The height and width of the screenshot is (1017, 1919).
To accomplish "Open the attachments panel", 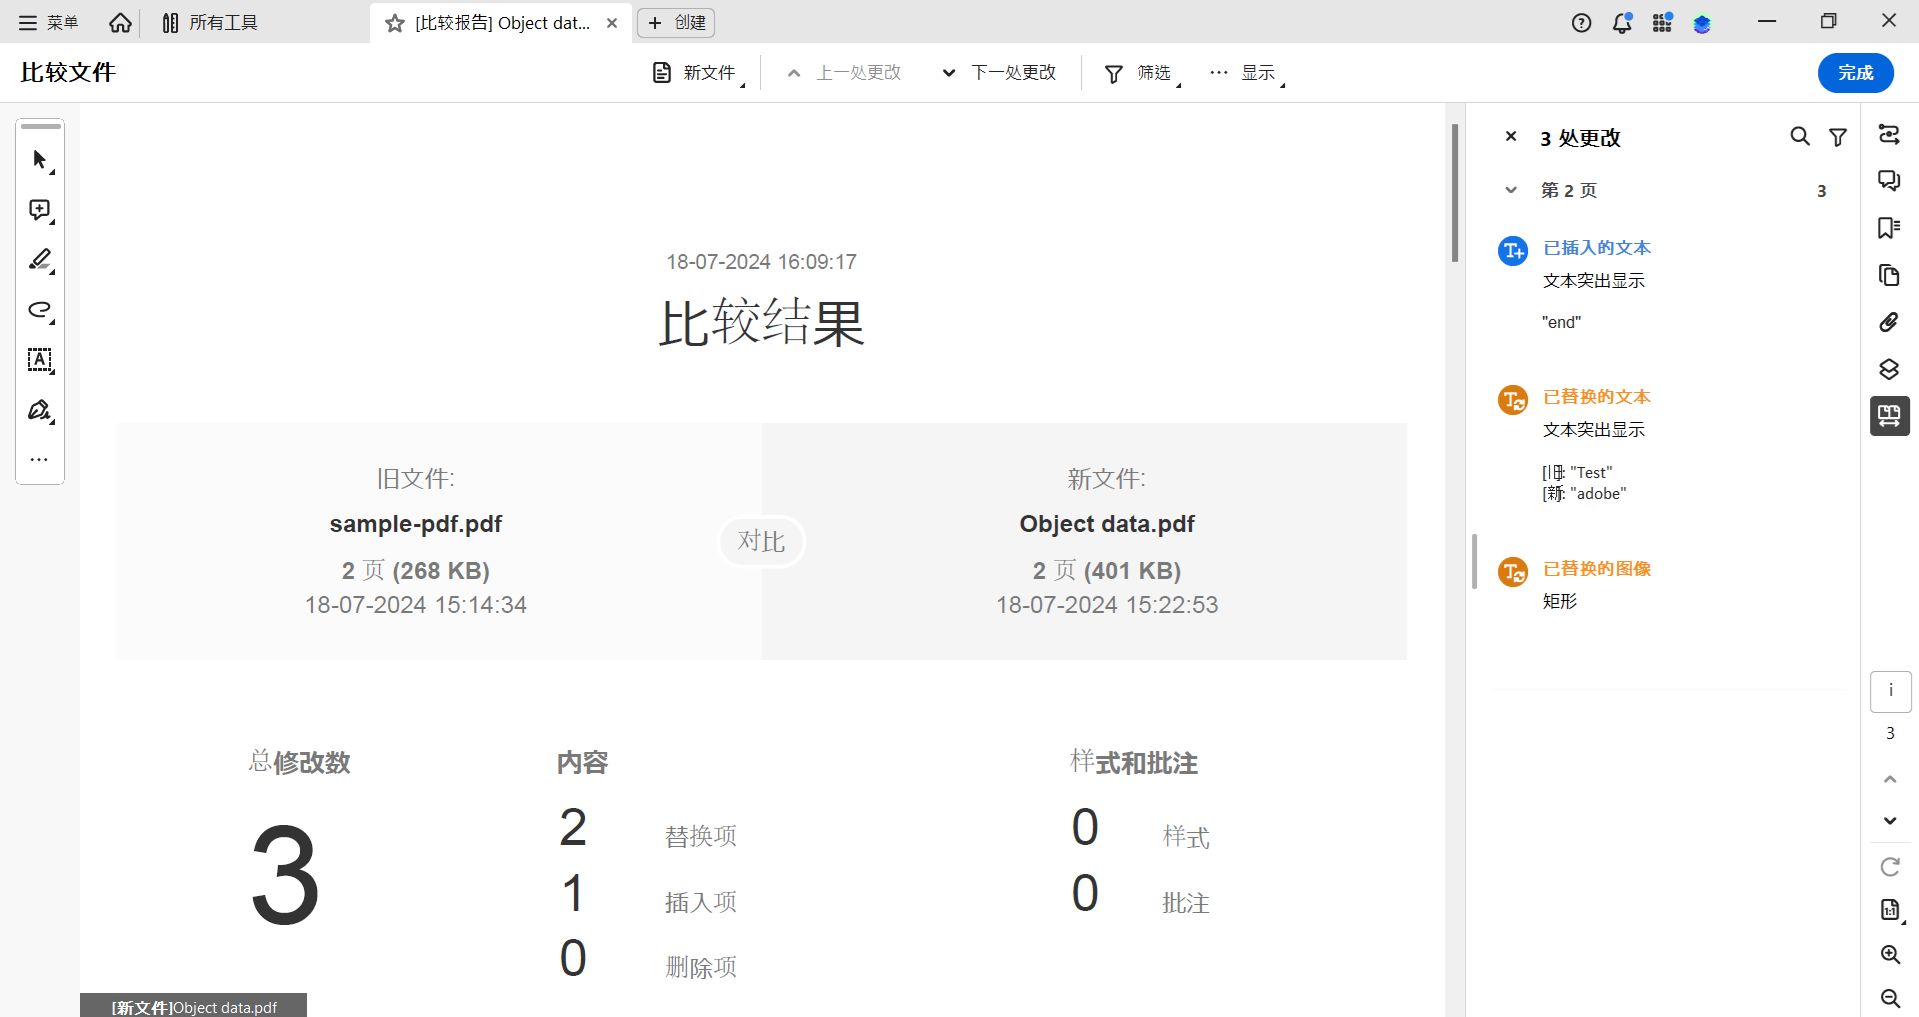I will tap(1889, 322).
